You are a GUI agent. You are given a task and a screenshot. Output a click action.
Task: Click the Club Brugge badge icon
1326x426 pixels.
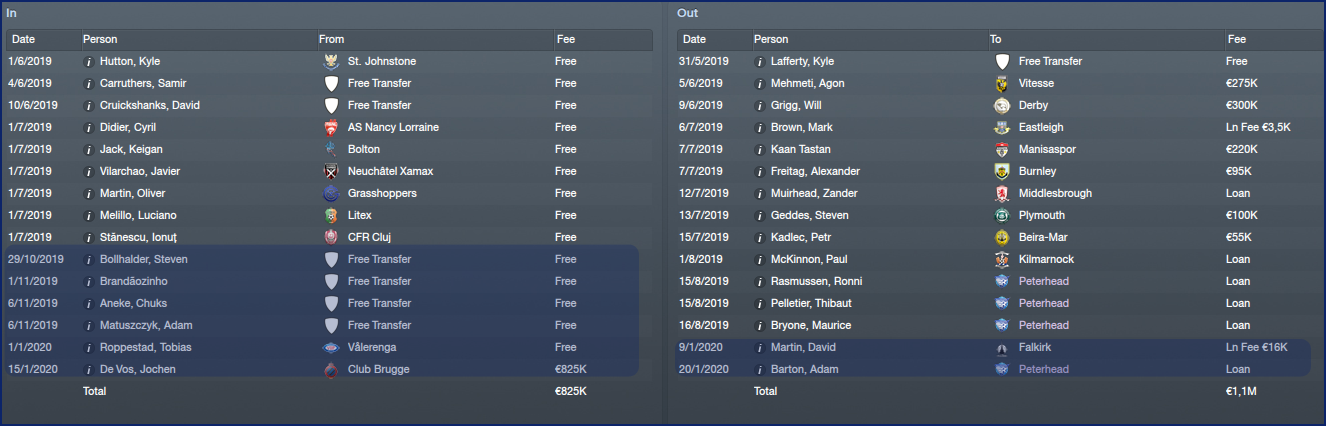331,369
